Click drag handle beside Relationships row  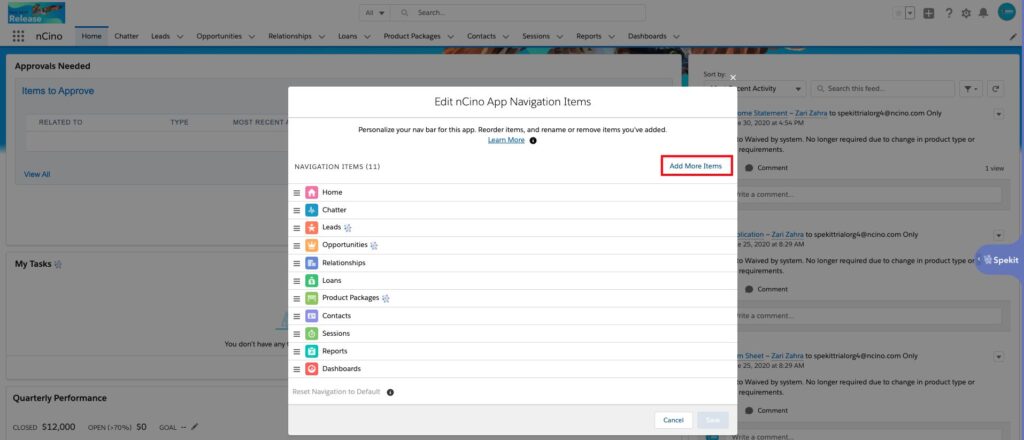pyautogui.click(x=296, y=263)
